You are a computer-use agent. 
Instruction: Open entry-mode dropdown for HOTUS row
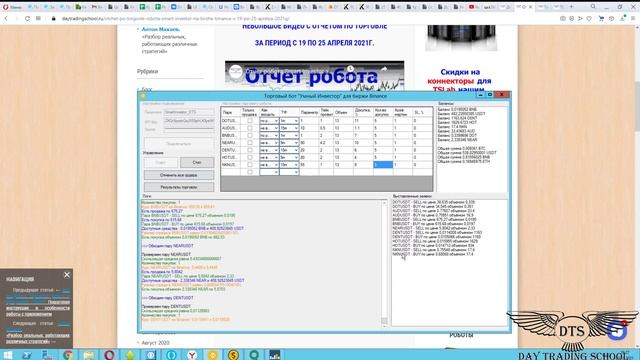[x=276, y=158]
